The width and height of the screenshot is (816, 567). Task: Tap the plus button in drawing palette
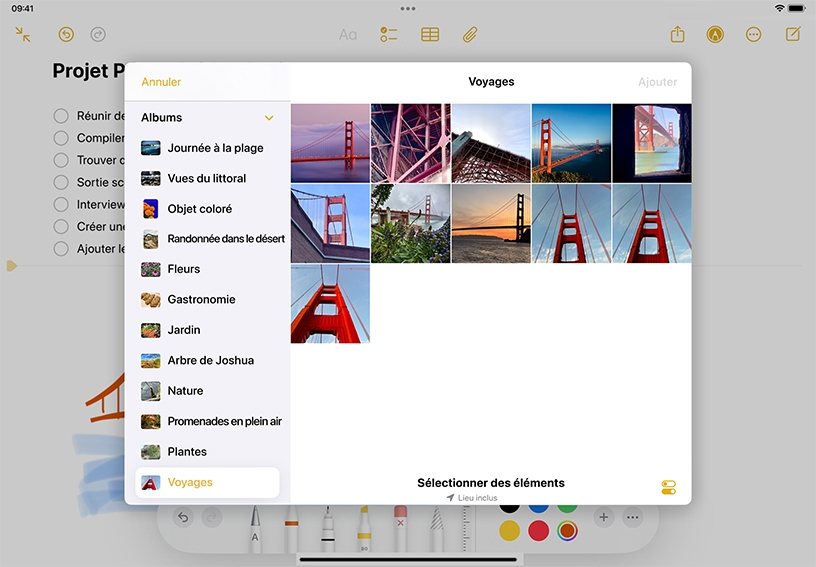pyautogui.click(x=604, y=517)
